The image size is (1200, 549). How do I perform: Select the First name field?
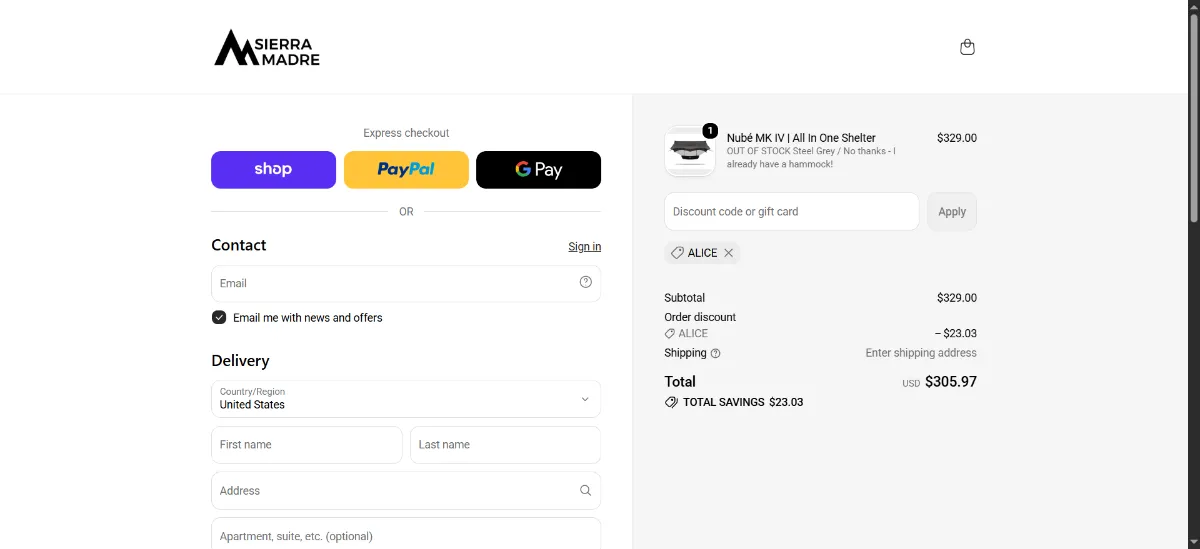[307, 445]
